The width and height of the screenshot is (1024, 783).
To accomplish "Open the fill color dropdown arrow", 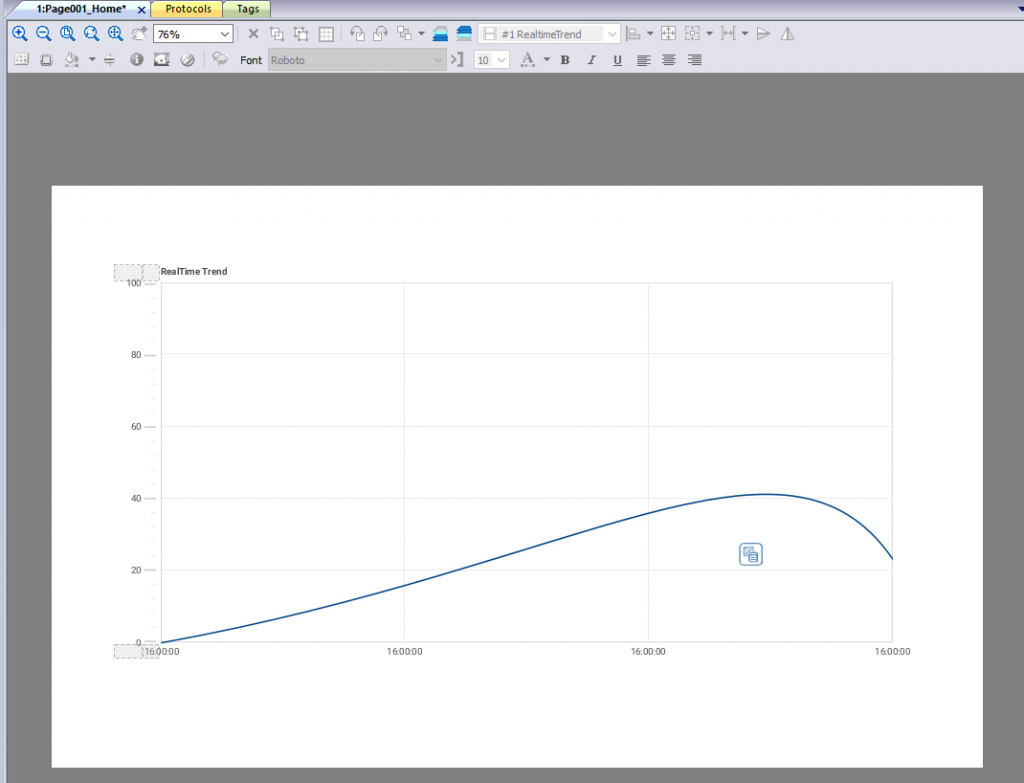I will [92, 60].
